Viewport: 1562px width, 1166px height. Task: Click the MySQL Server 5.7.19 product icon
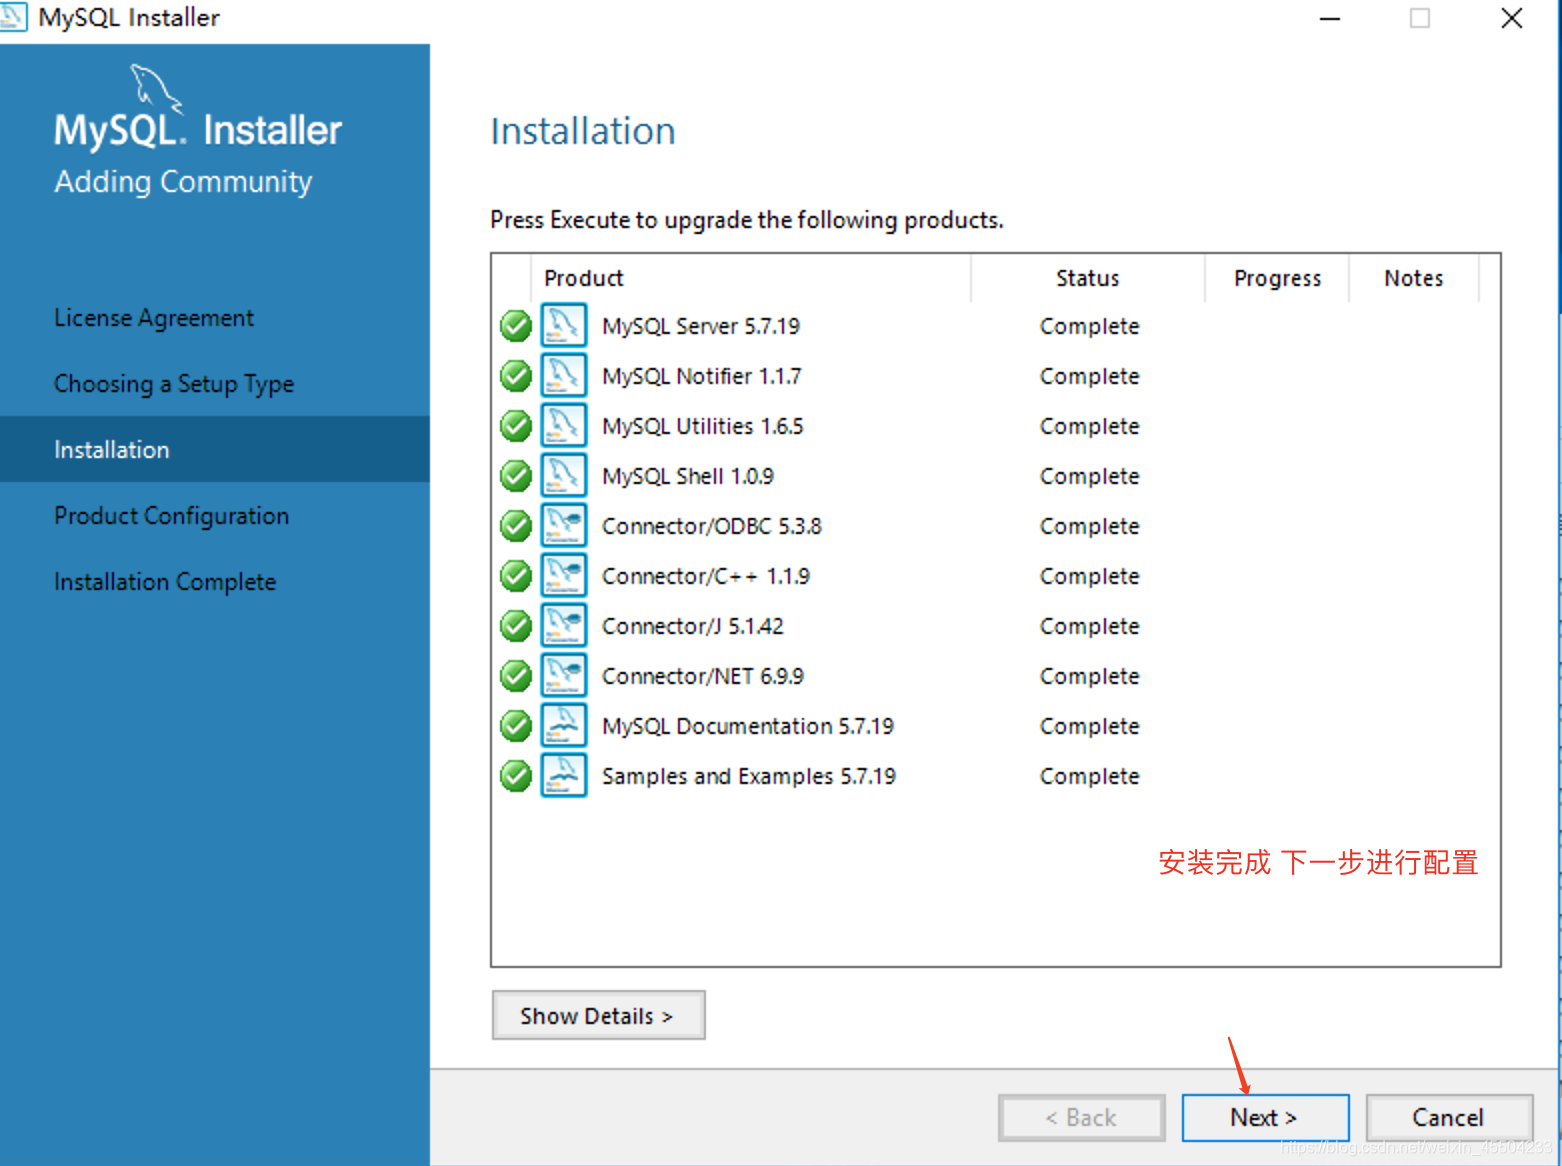tap(564, 325)
